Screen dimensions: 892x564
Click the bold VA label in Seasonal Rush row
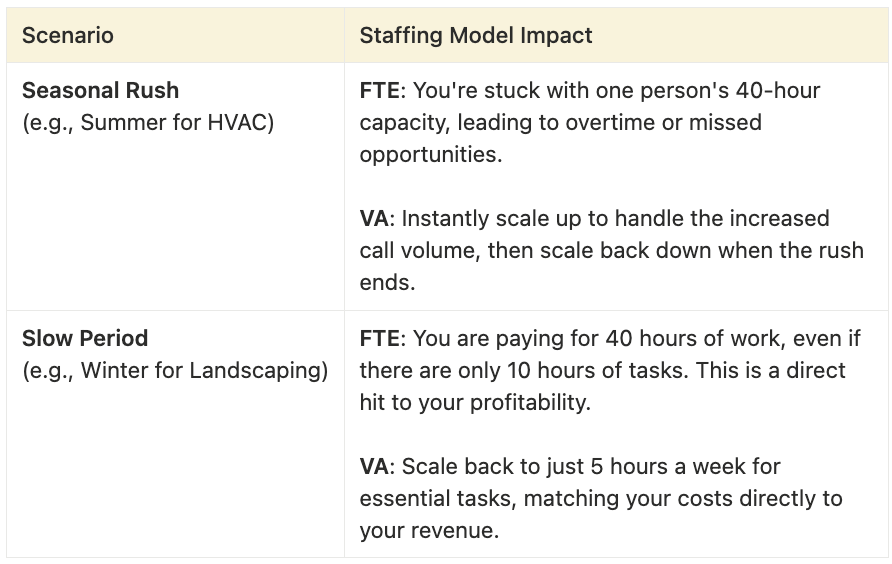point(374,219)
